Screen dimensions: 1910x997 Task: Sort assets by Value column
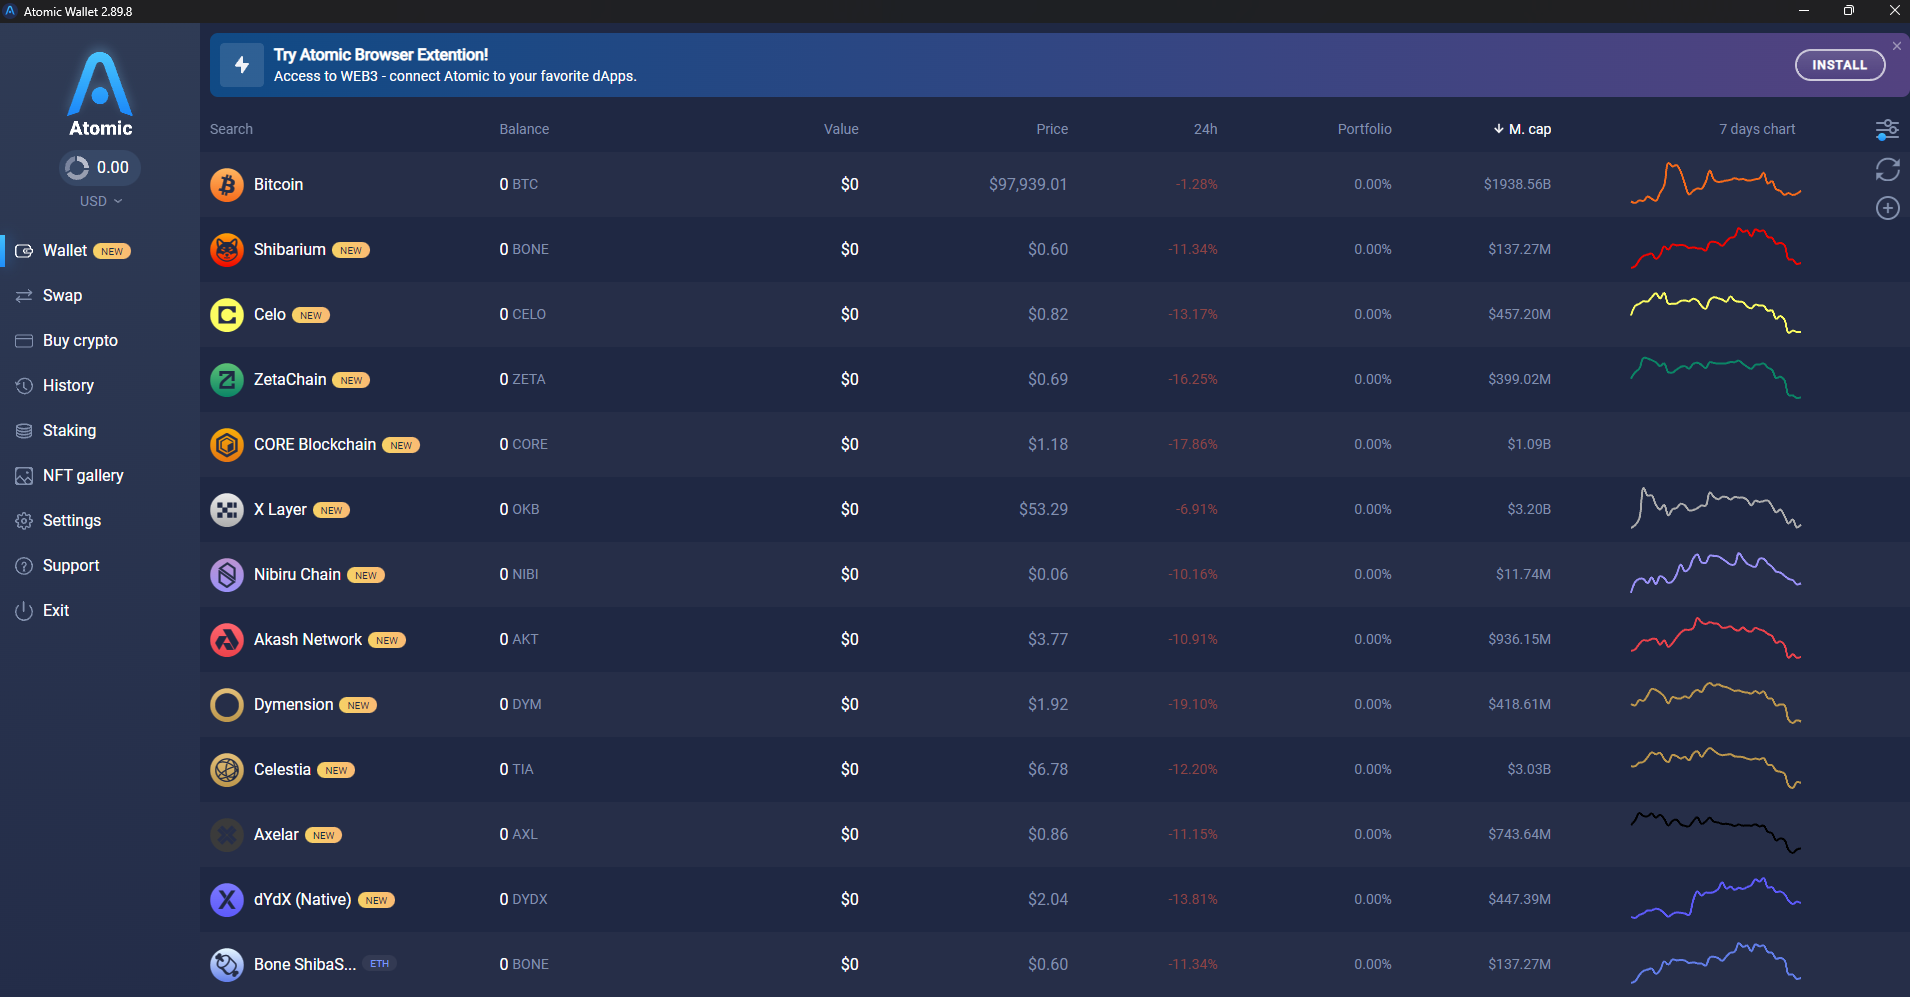(x=841, y=129)
